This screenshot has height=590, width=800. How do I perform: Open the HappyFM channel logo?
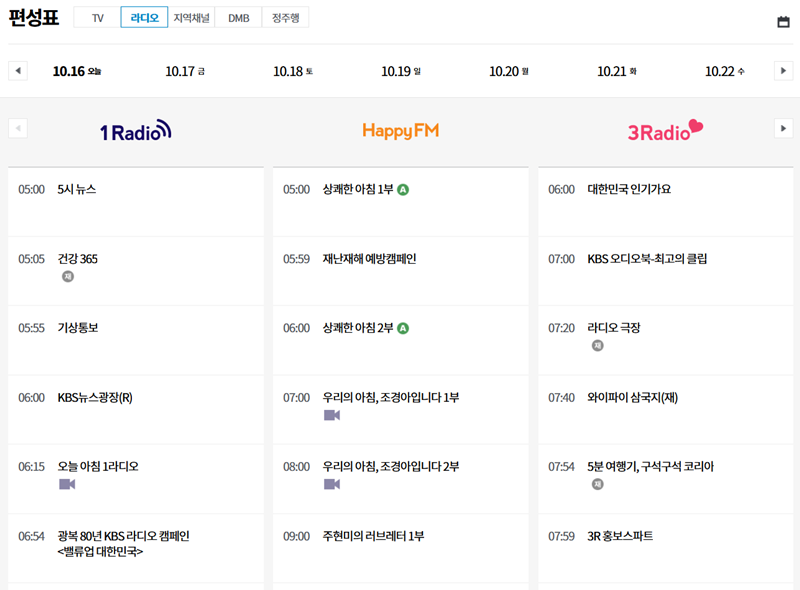401,131
